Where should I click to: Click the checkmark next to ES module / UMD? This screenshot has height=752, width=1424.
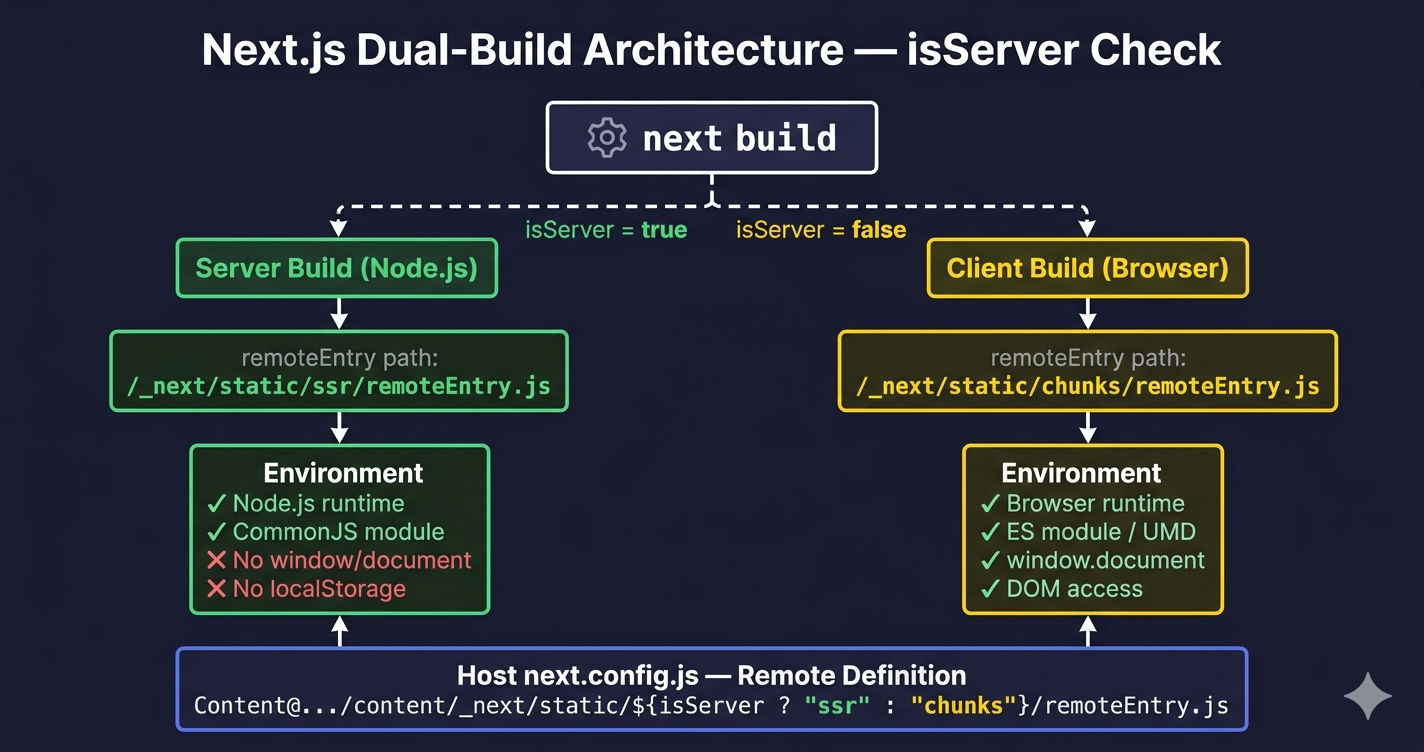point(990,532)
